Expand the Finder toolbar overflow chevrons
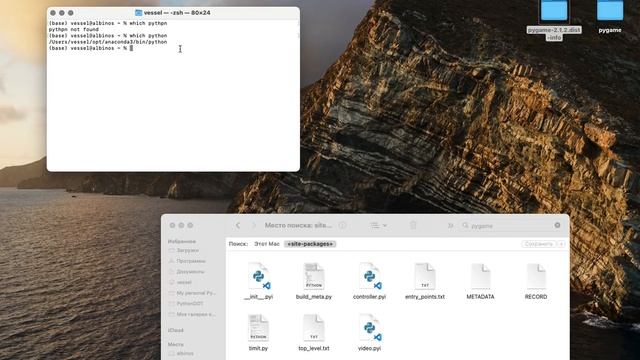The width and height of the screenshot is (640, 360). point(450,225)
